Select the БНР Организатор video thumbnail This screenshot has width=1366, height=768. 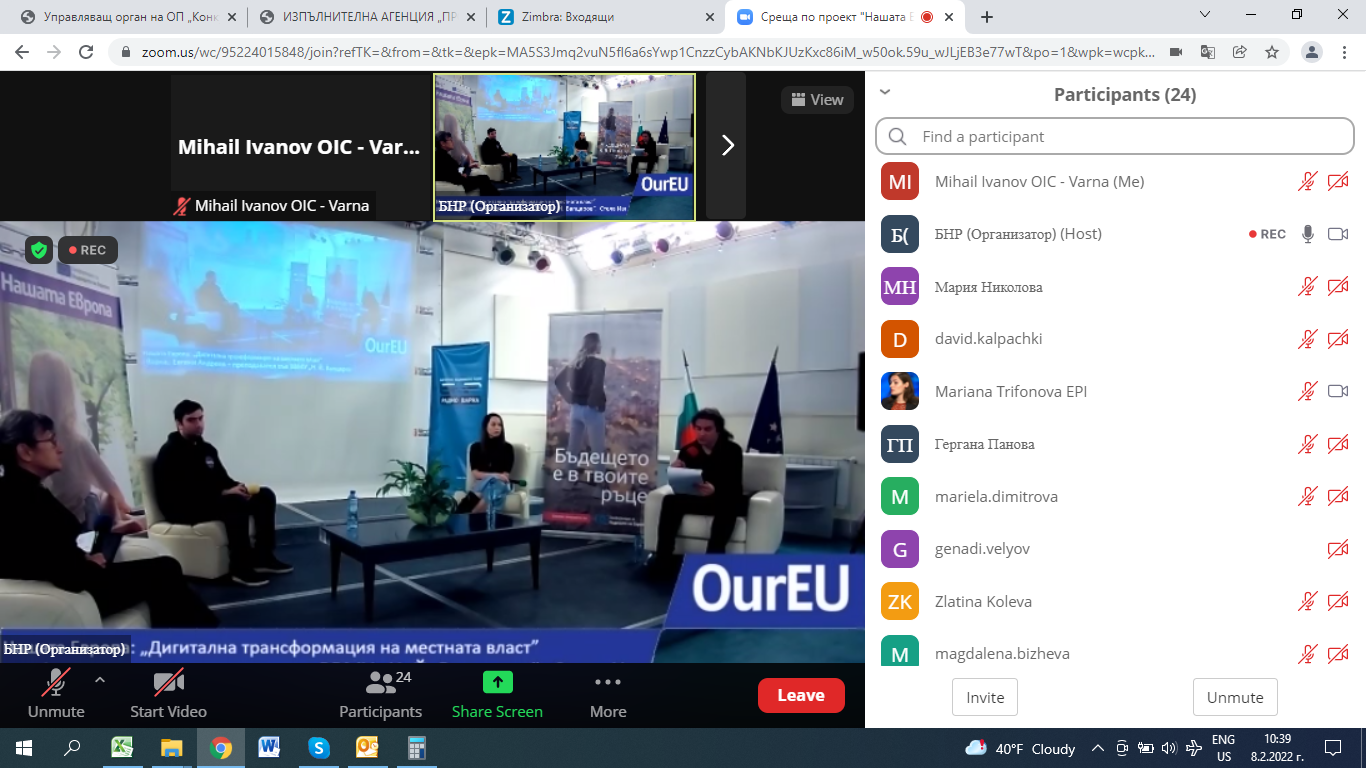click(564, 146)
